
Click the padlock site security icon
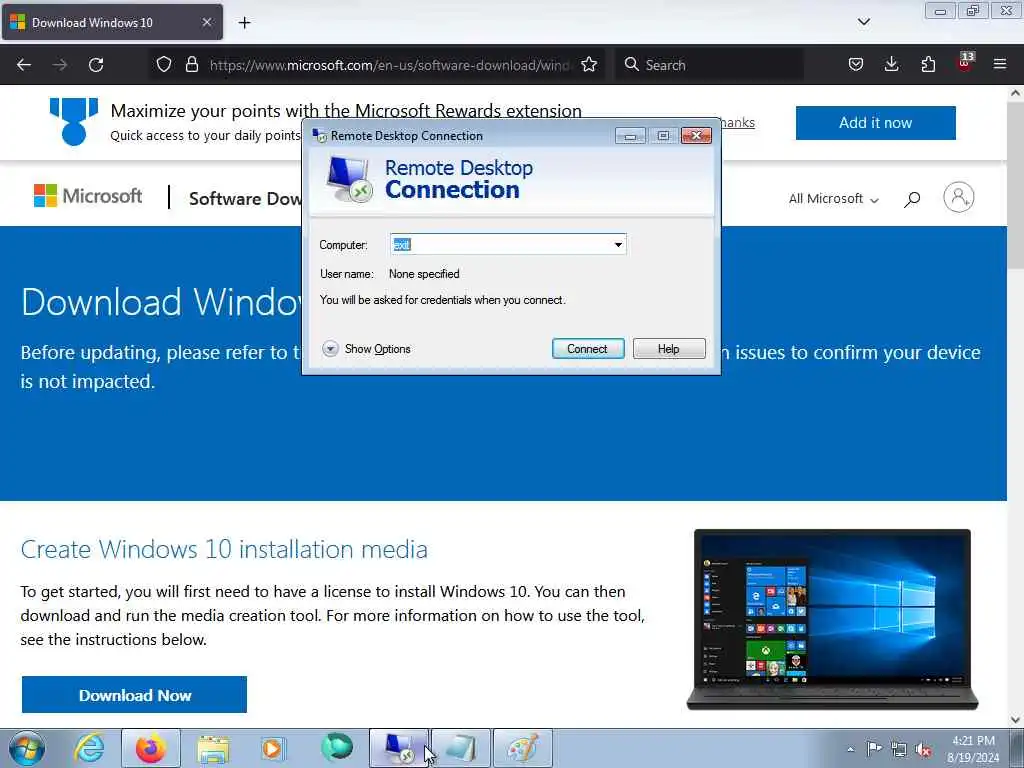[x=191, y=65]
